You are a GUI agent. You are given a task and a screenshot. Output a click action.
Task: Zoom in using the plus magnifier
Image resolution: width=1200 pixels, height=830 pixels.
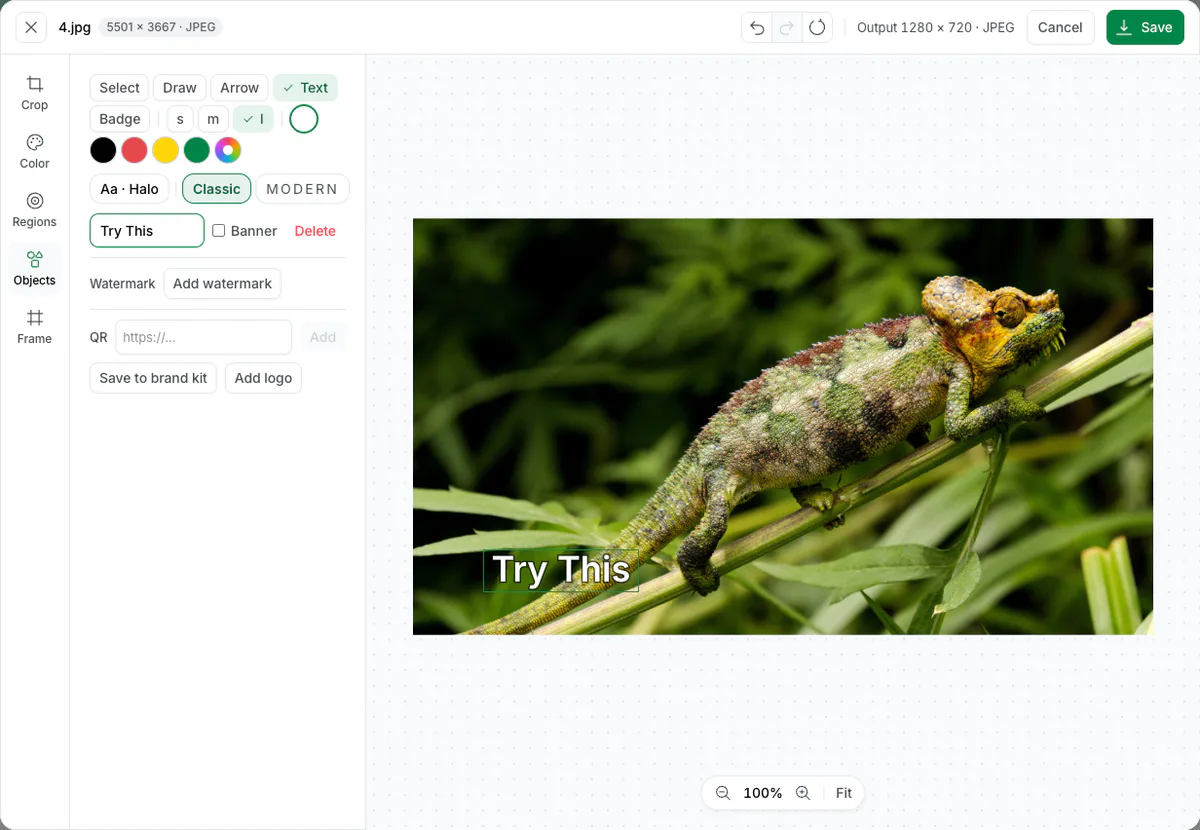[x=802, y=793]
